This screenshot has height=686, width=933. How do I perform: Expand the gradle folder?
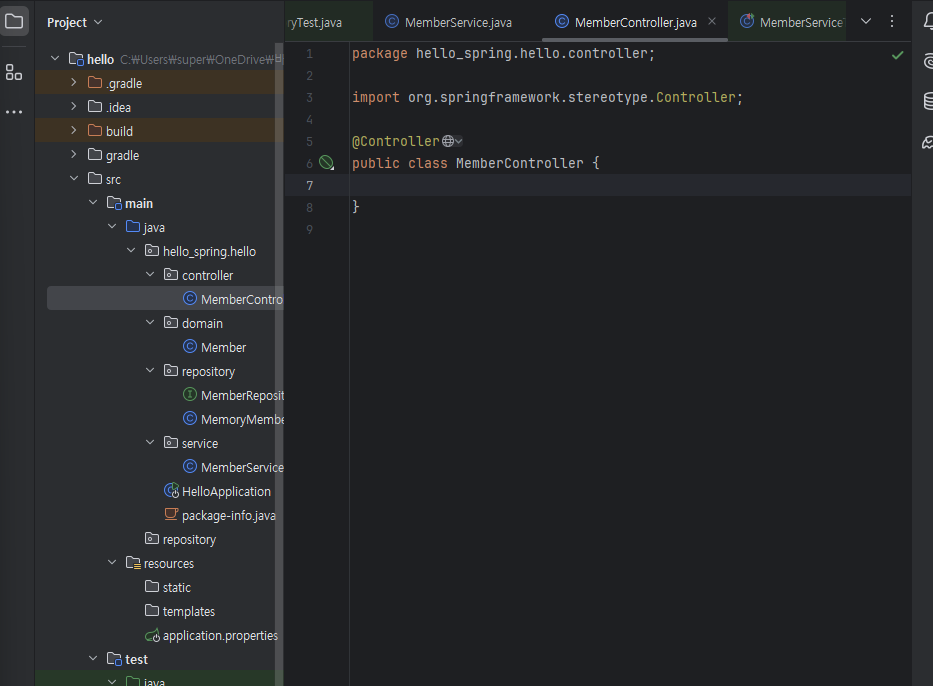point(74,154)
